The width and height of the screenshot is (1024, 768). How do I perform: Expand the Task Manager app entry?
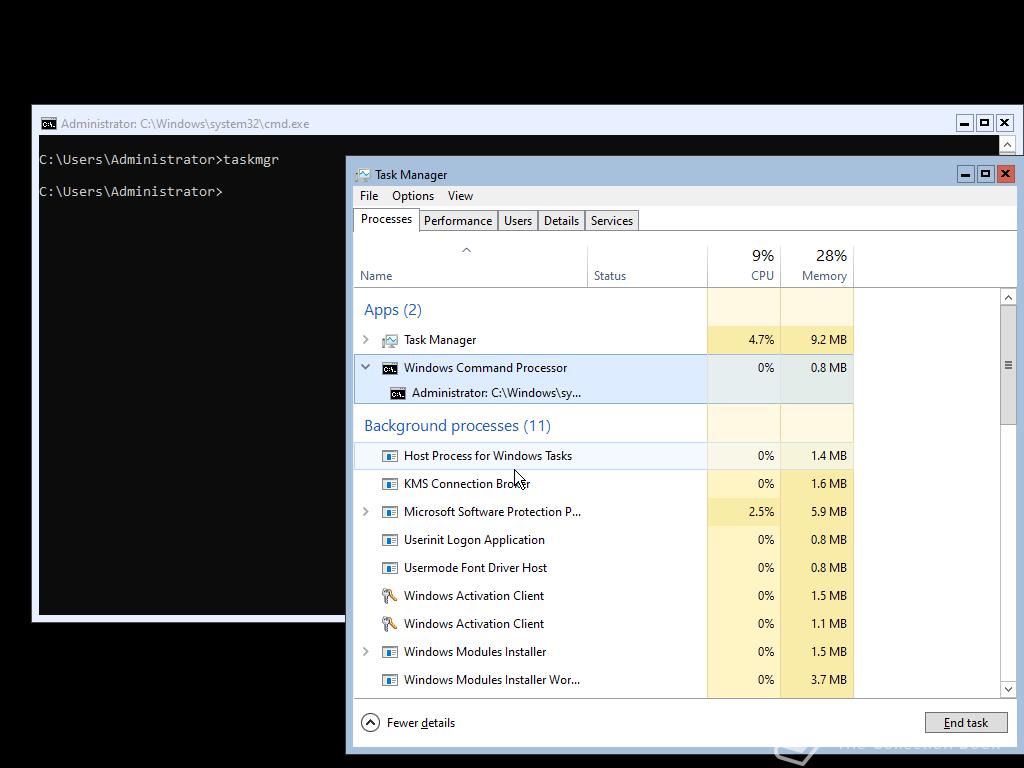coord(366,340)
